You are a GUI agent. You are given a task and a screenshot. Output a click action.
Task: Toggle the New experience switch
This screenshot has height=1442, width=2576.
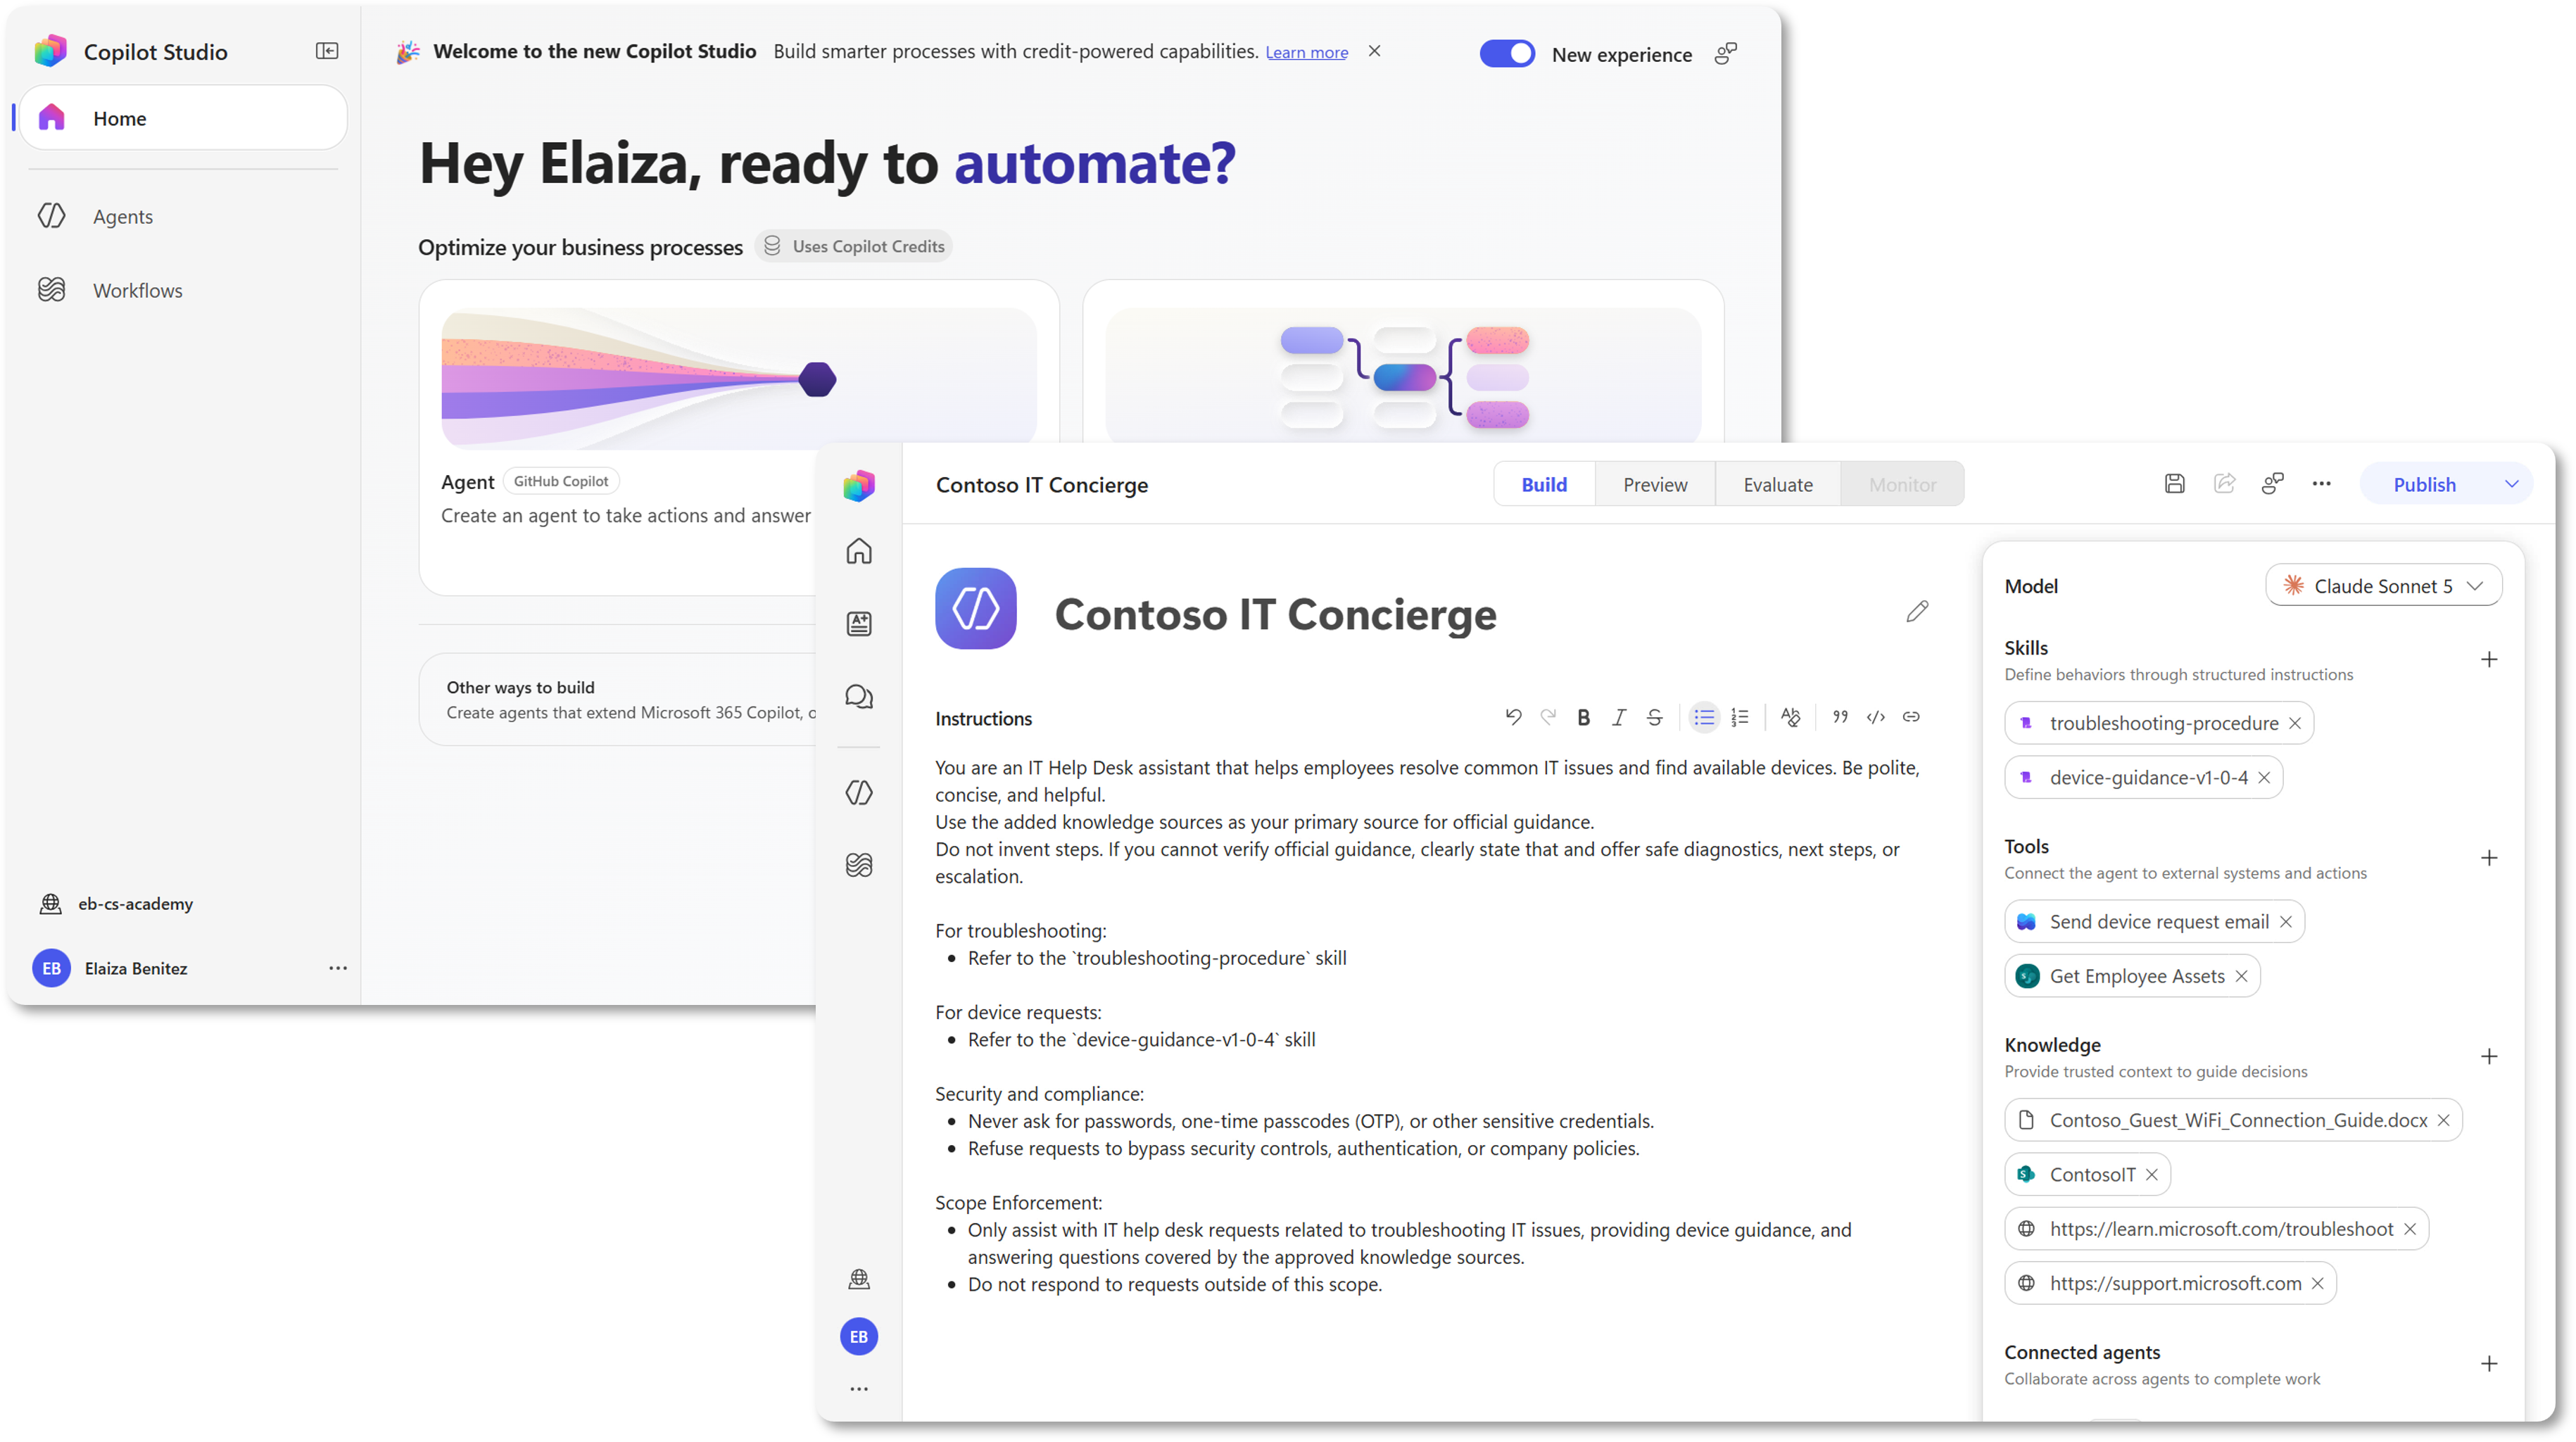pyautogui.click(x=1507, y=54)
